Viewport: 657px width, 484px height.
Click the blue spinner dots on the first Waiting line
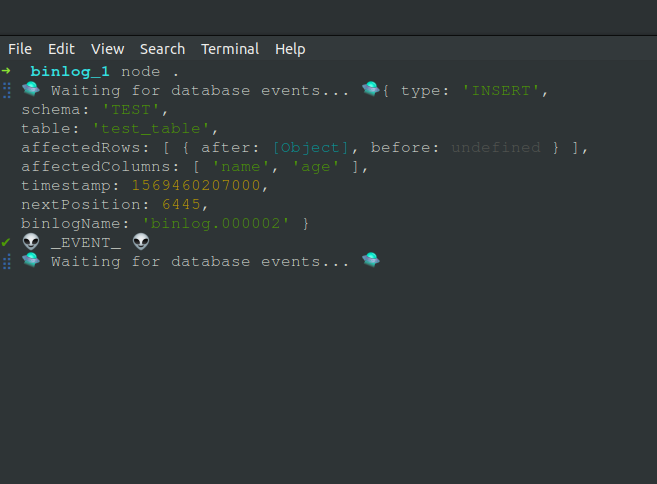click(7, 91)
